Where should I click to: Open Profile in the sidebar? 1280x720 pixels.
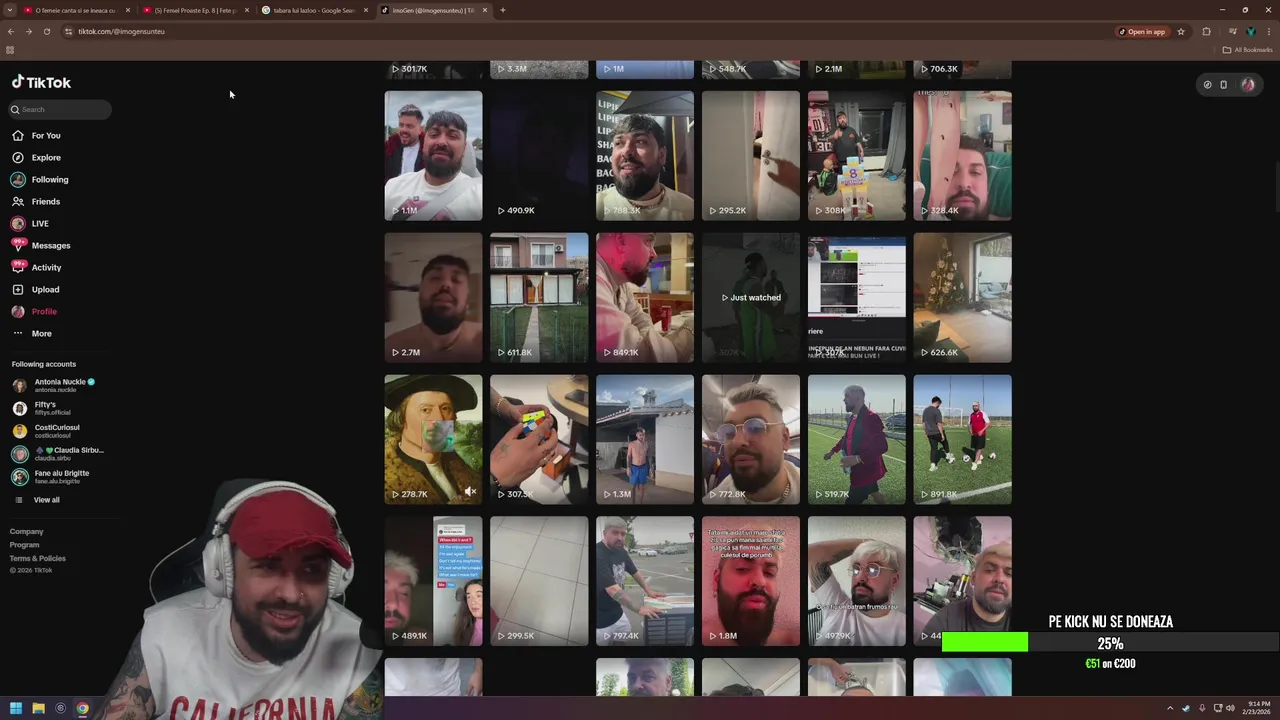pos(35,311)
